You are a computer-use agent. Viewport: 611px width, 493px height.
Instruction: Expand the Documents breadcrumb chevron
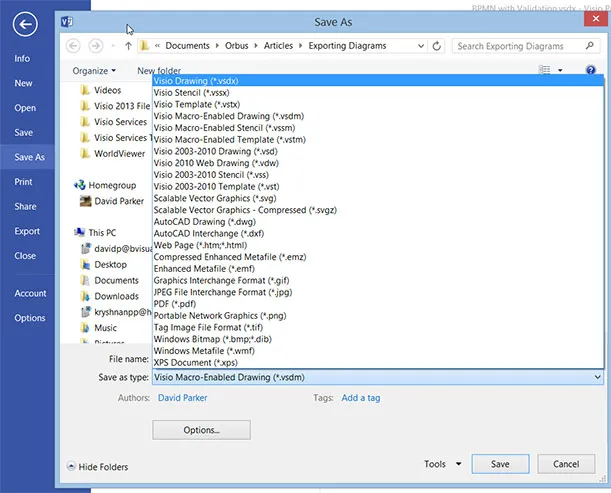(x=217, y=46)
